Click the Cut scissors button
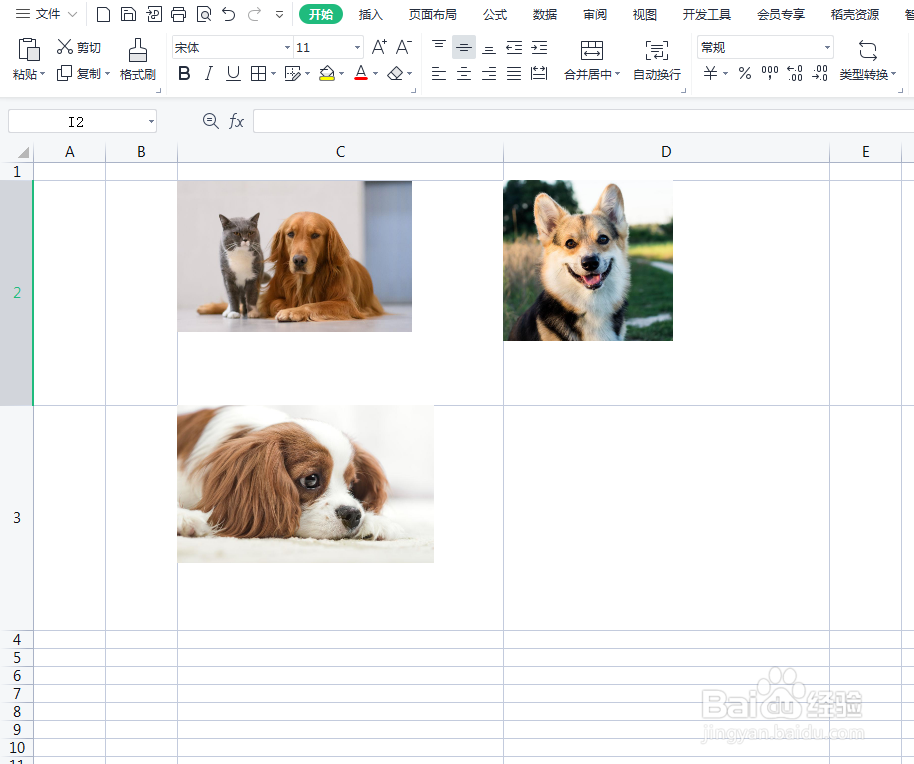This screenshot has height=764, width=914. (x=79, y=47)
